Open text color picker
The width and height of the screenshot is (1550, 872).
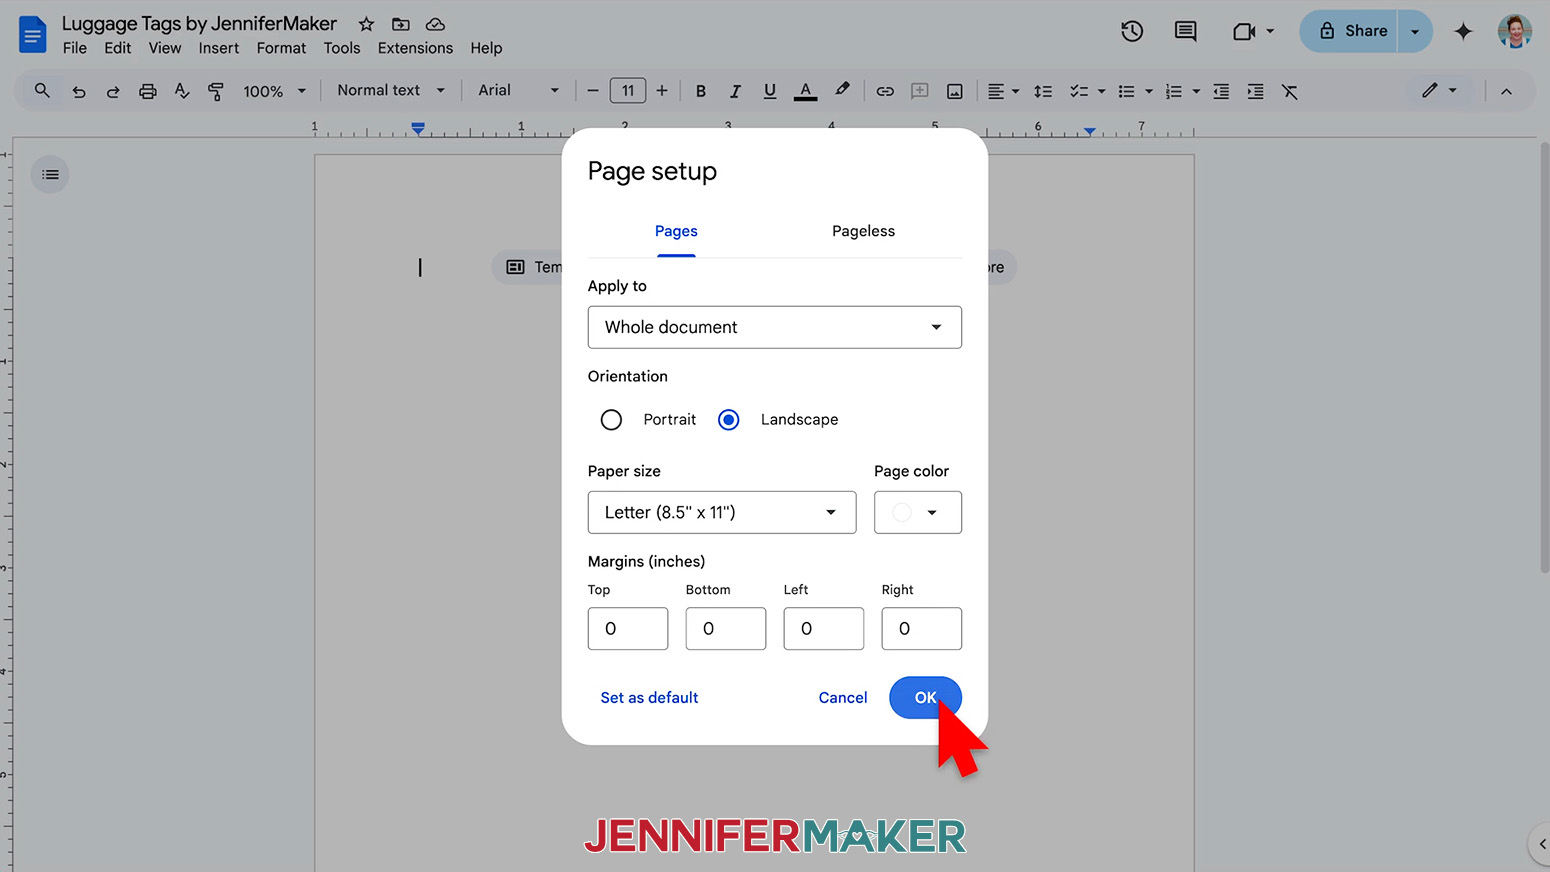(805, 91)
